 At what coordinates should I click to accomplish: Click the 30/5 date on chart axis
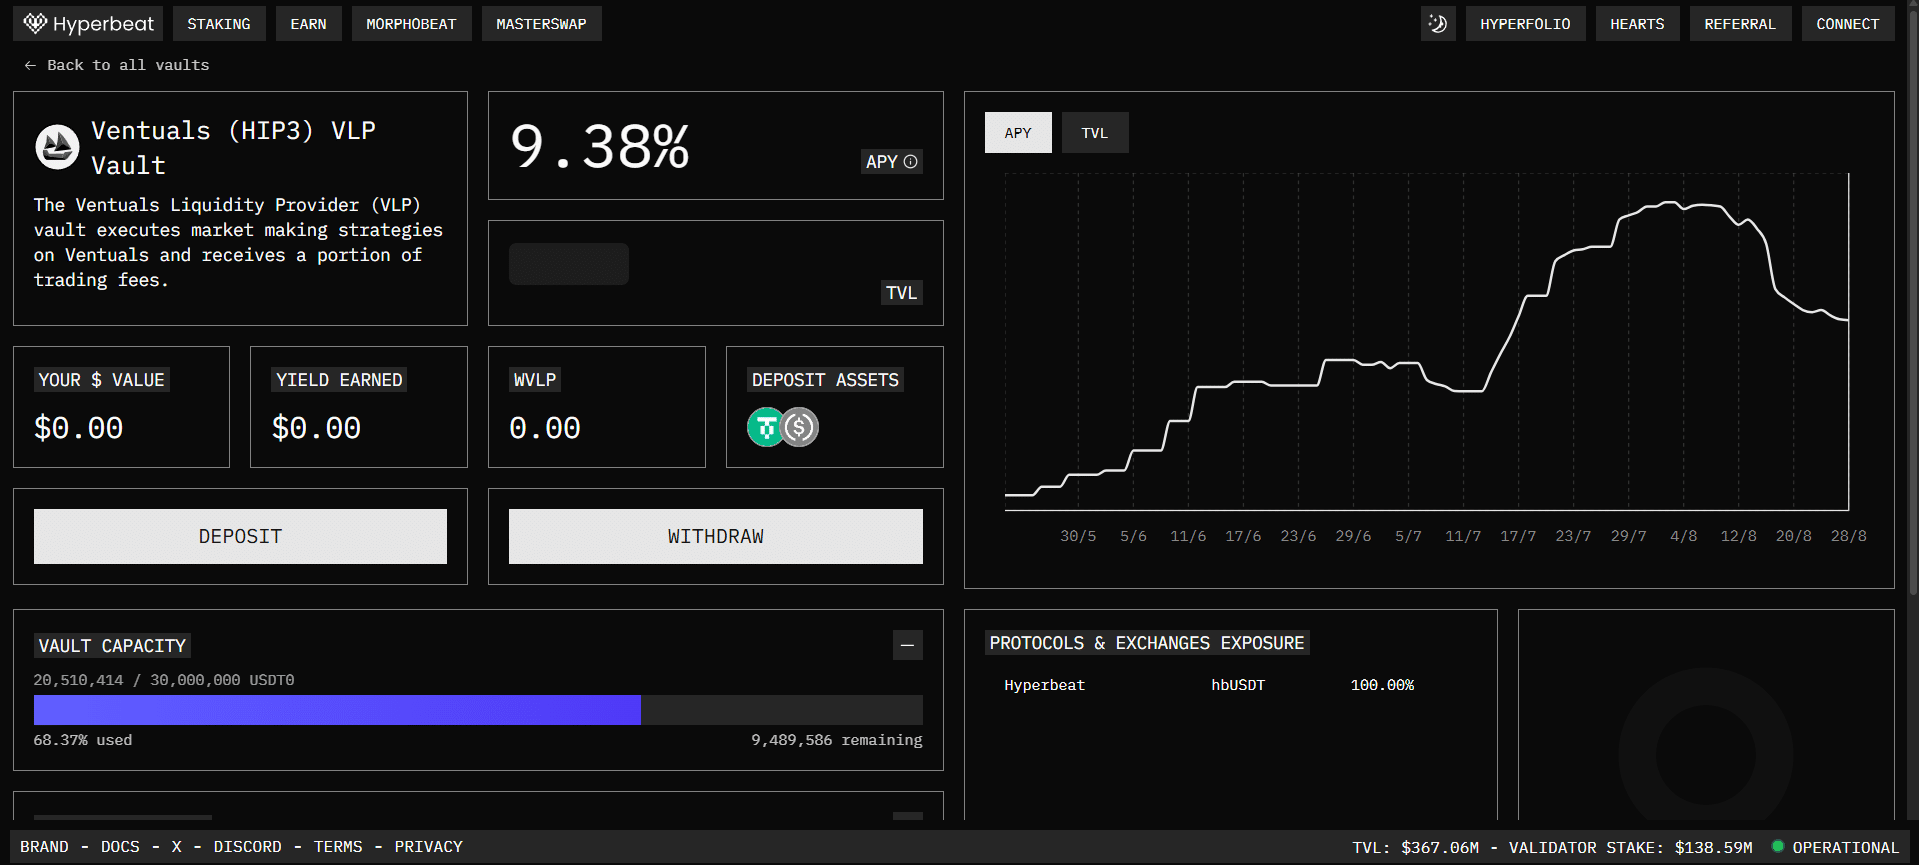pyautogui.click(x=1078, y=536)
